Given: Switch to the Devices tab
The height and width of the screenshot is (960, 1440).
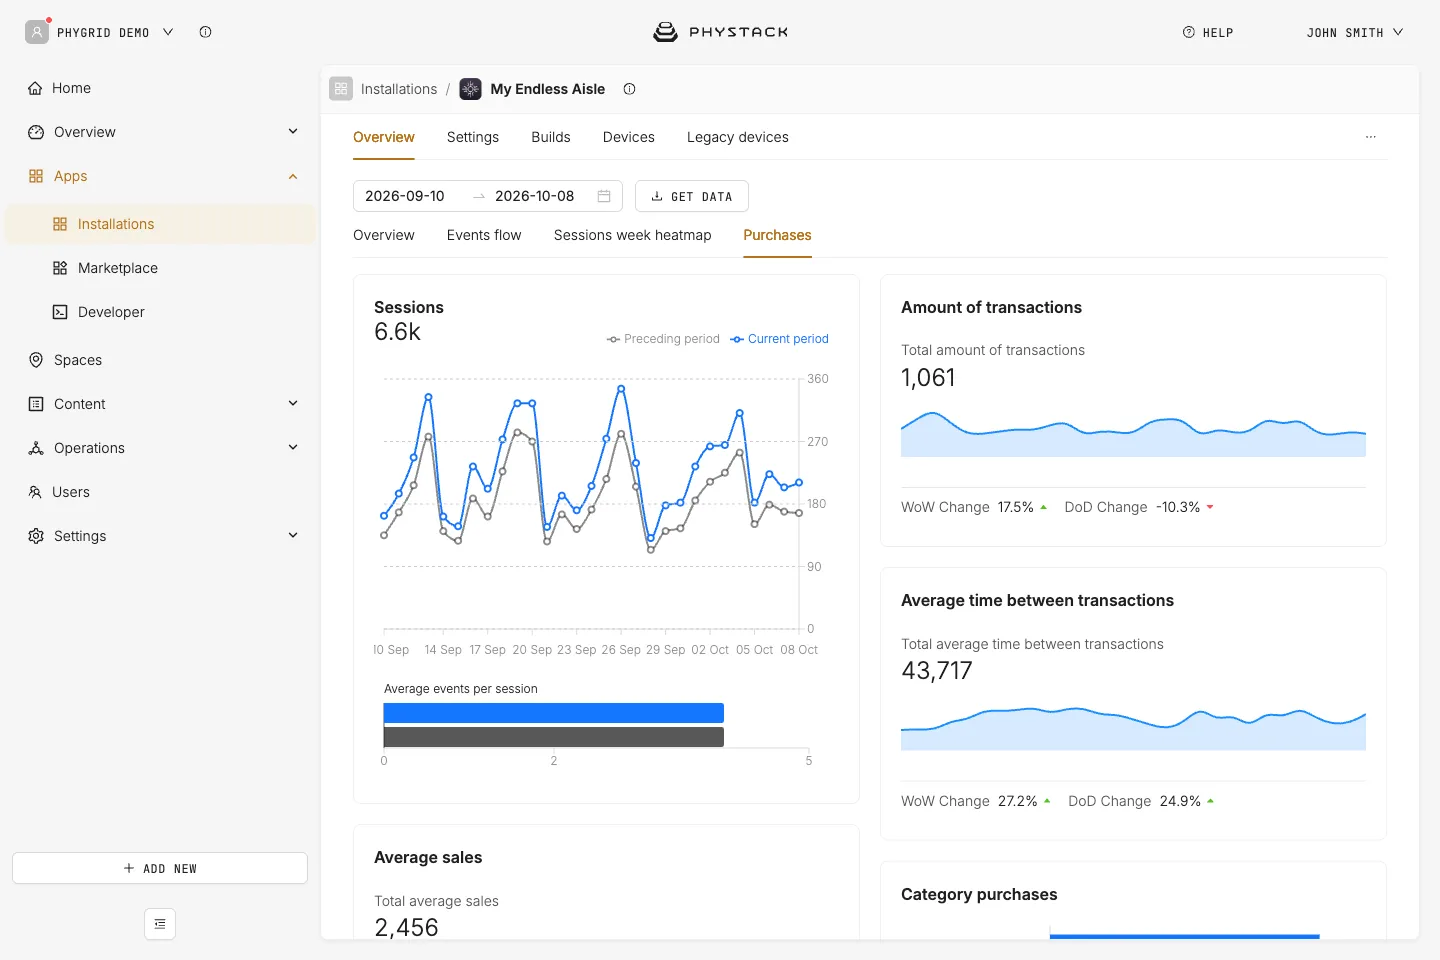Looking at the screenshot, I should coord(629,137).
